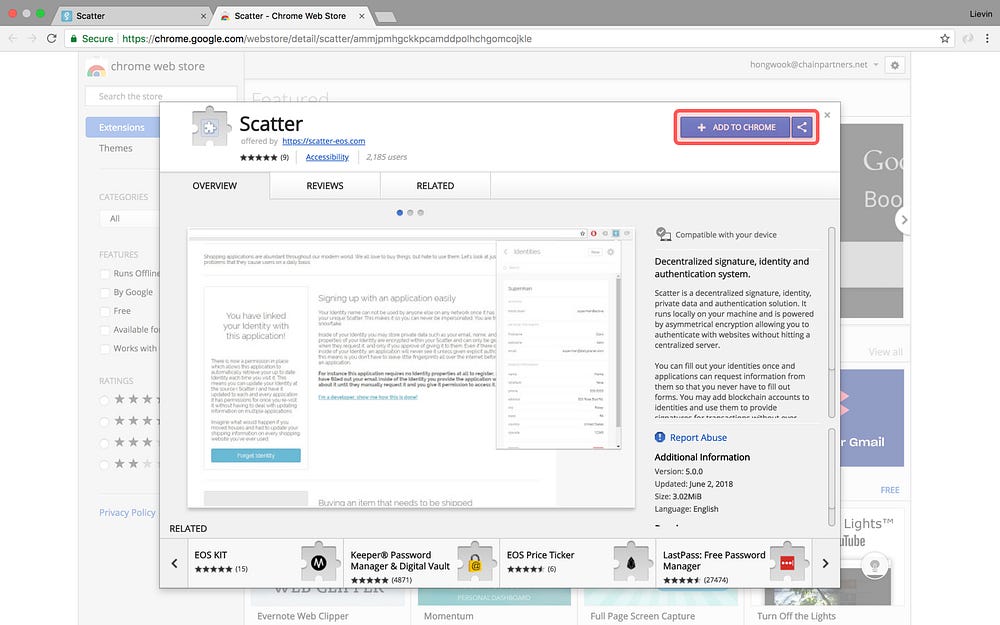1000x625 pixels.
Task: Open the EOS KIT related extension
Action: pos(210,555)
